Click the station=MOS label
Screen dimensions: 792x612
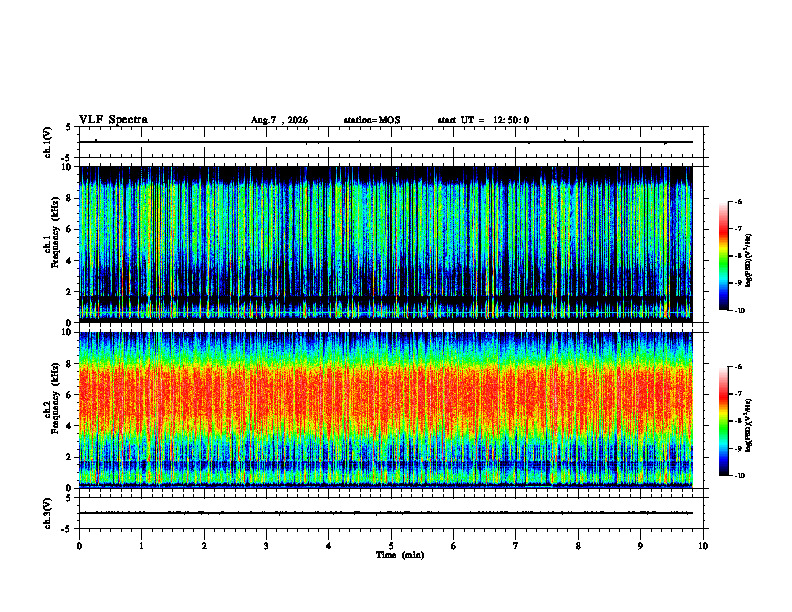(x=372, y=120)
